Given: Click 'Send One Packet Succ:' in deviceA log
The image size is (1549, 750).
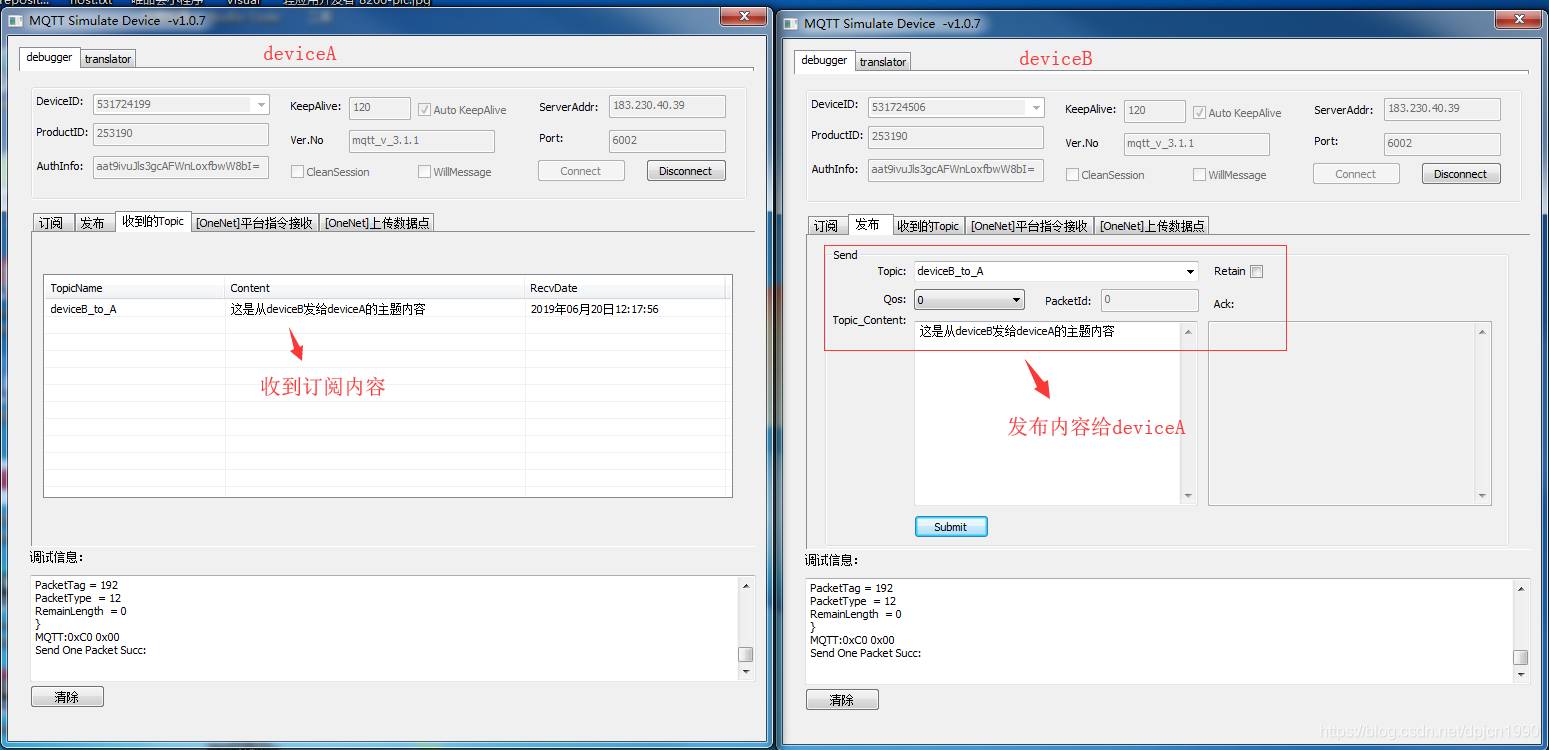Looking at the screenshot, I should pyautogui.click(x=91, y=650).
